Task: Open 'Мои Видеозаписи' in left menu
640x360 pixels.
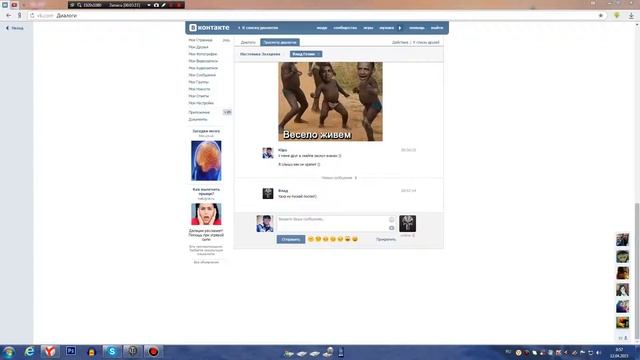Action: (x=203, y=61)
